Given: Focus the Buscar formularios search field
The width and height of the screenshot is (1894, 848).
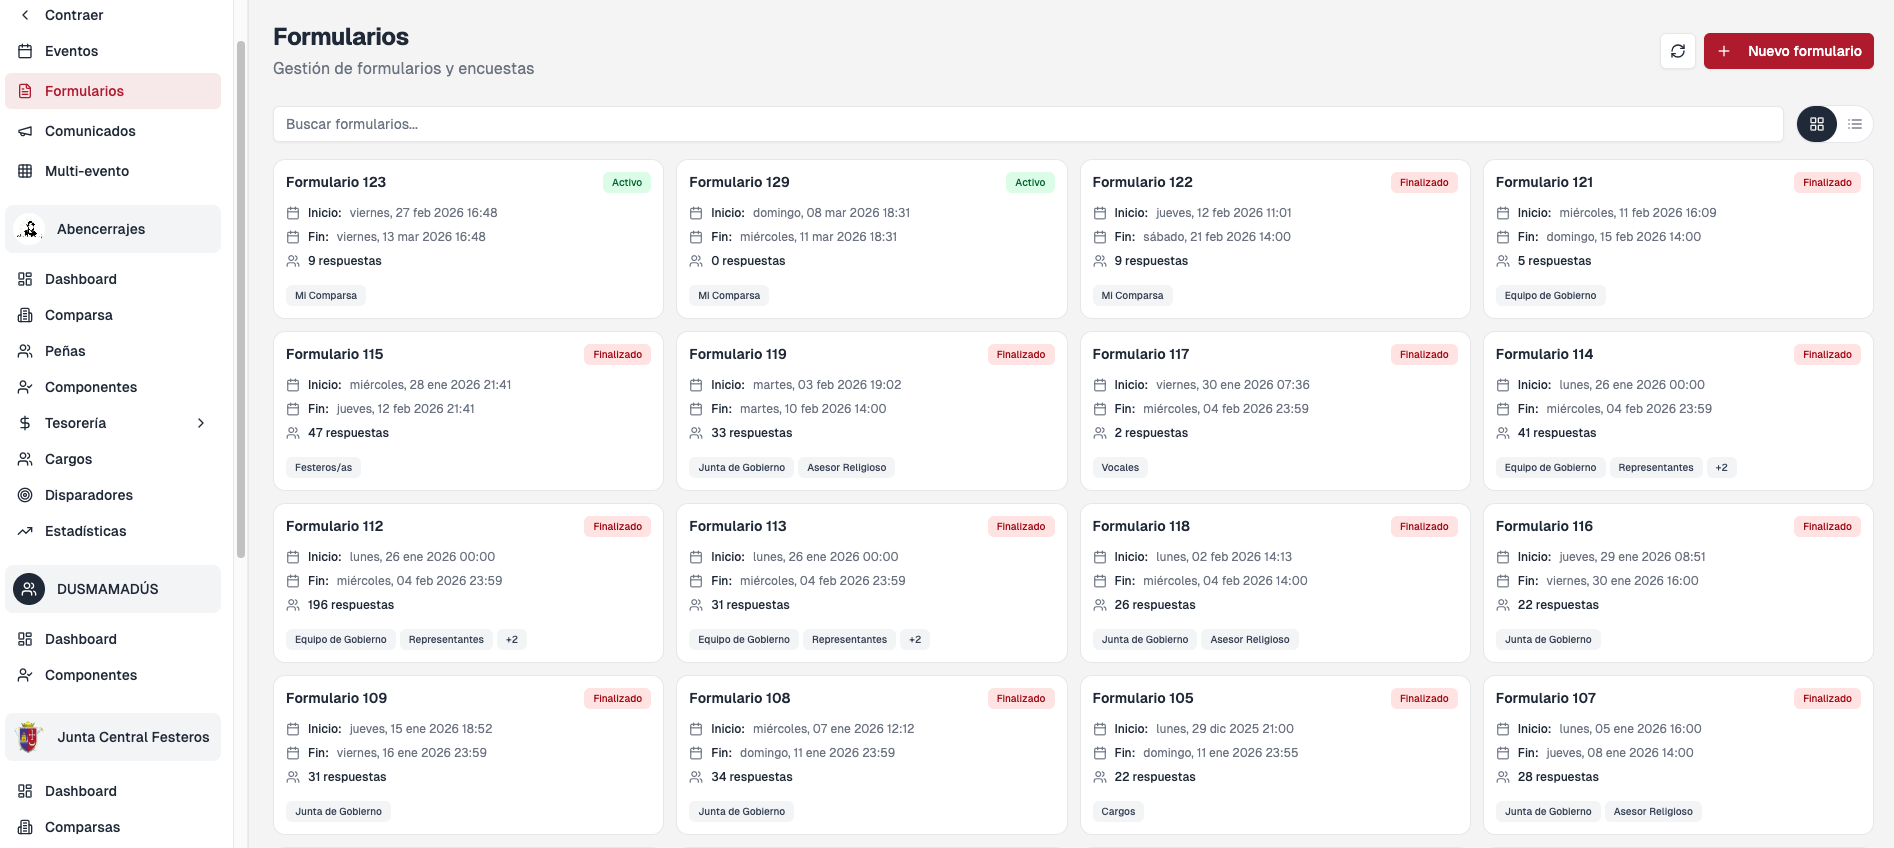Looking at the screenshot, I should (1028, 124).
